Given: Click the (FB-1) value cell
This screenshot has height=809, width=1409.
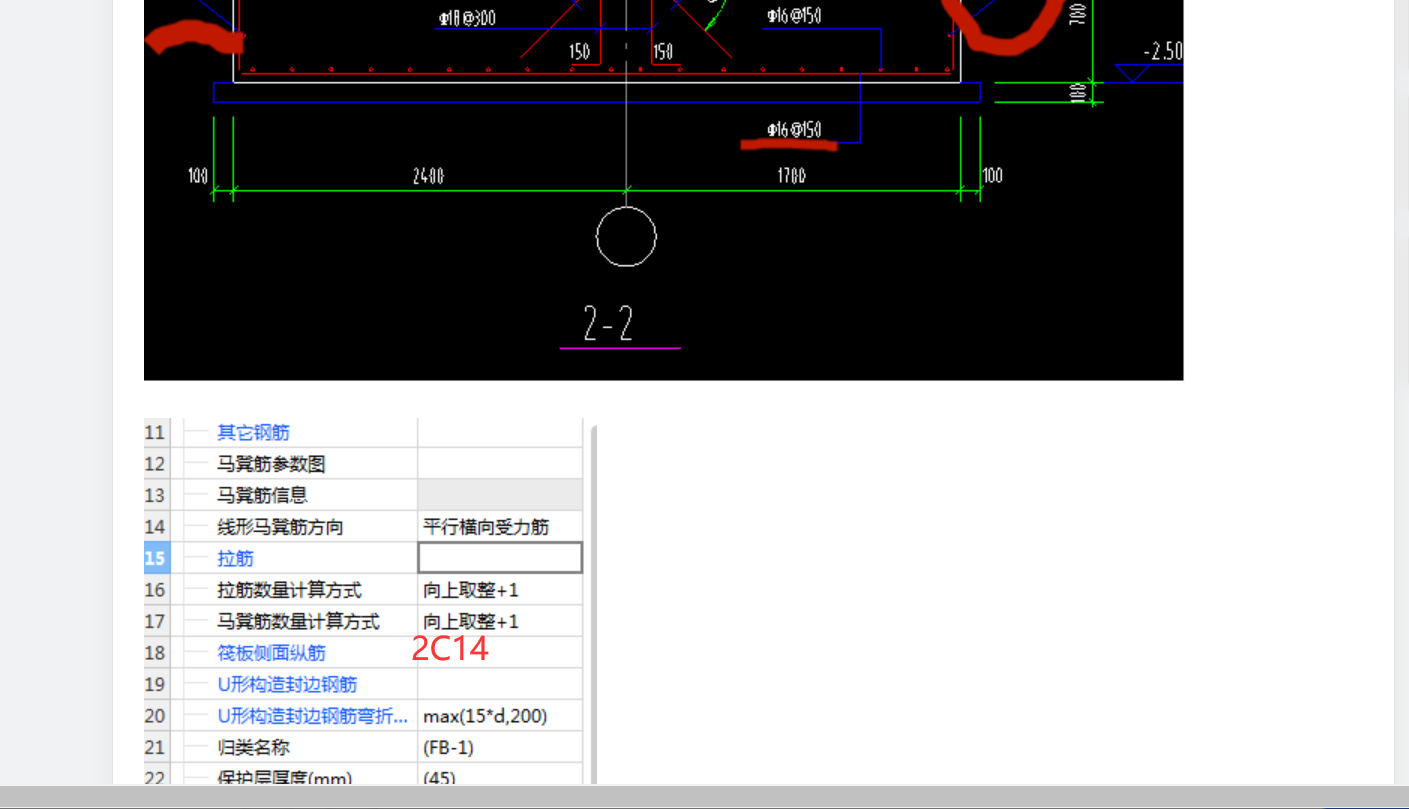Looking at the screenshot, I should [500, 747].
